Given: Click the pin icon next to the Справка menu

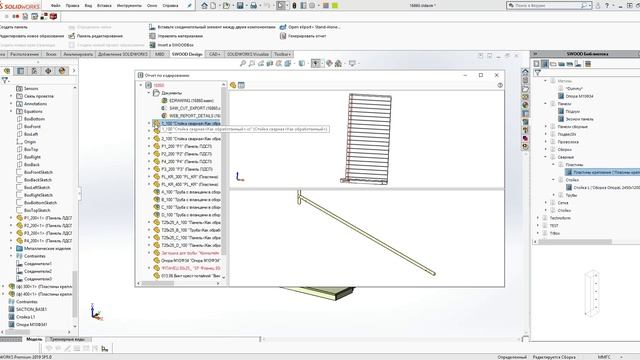Looking at the screenshot, I should tap(189, 6).
